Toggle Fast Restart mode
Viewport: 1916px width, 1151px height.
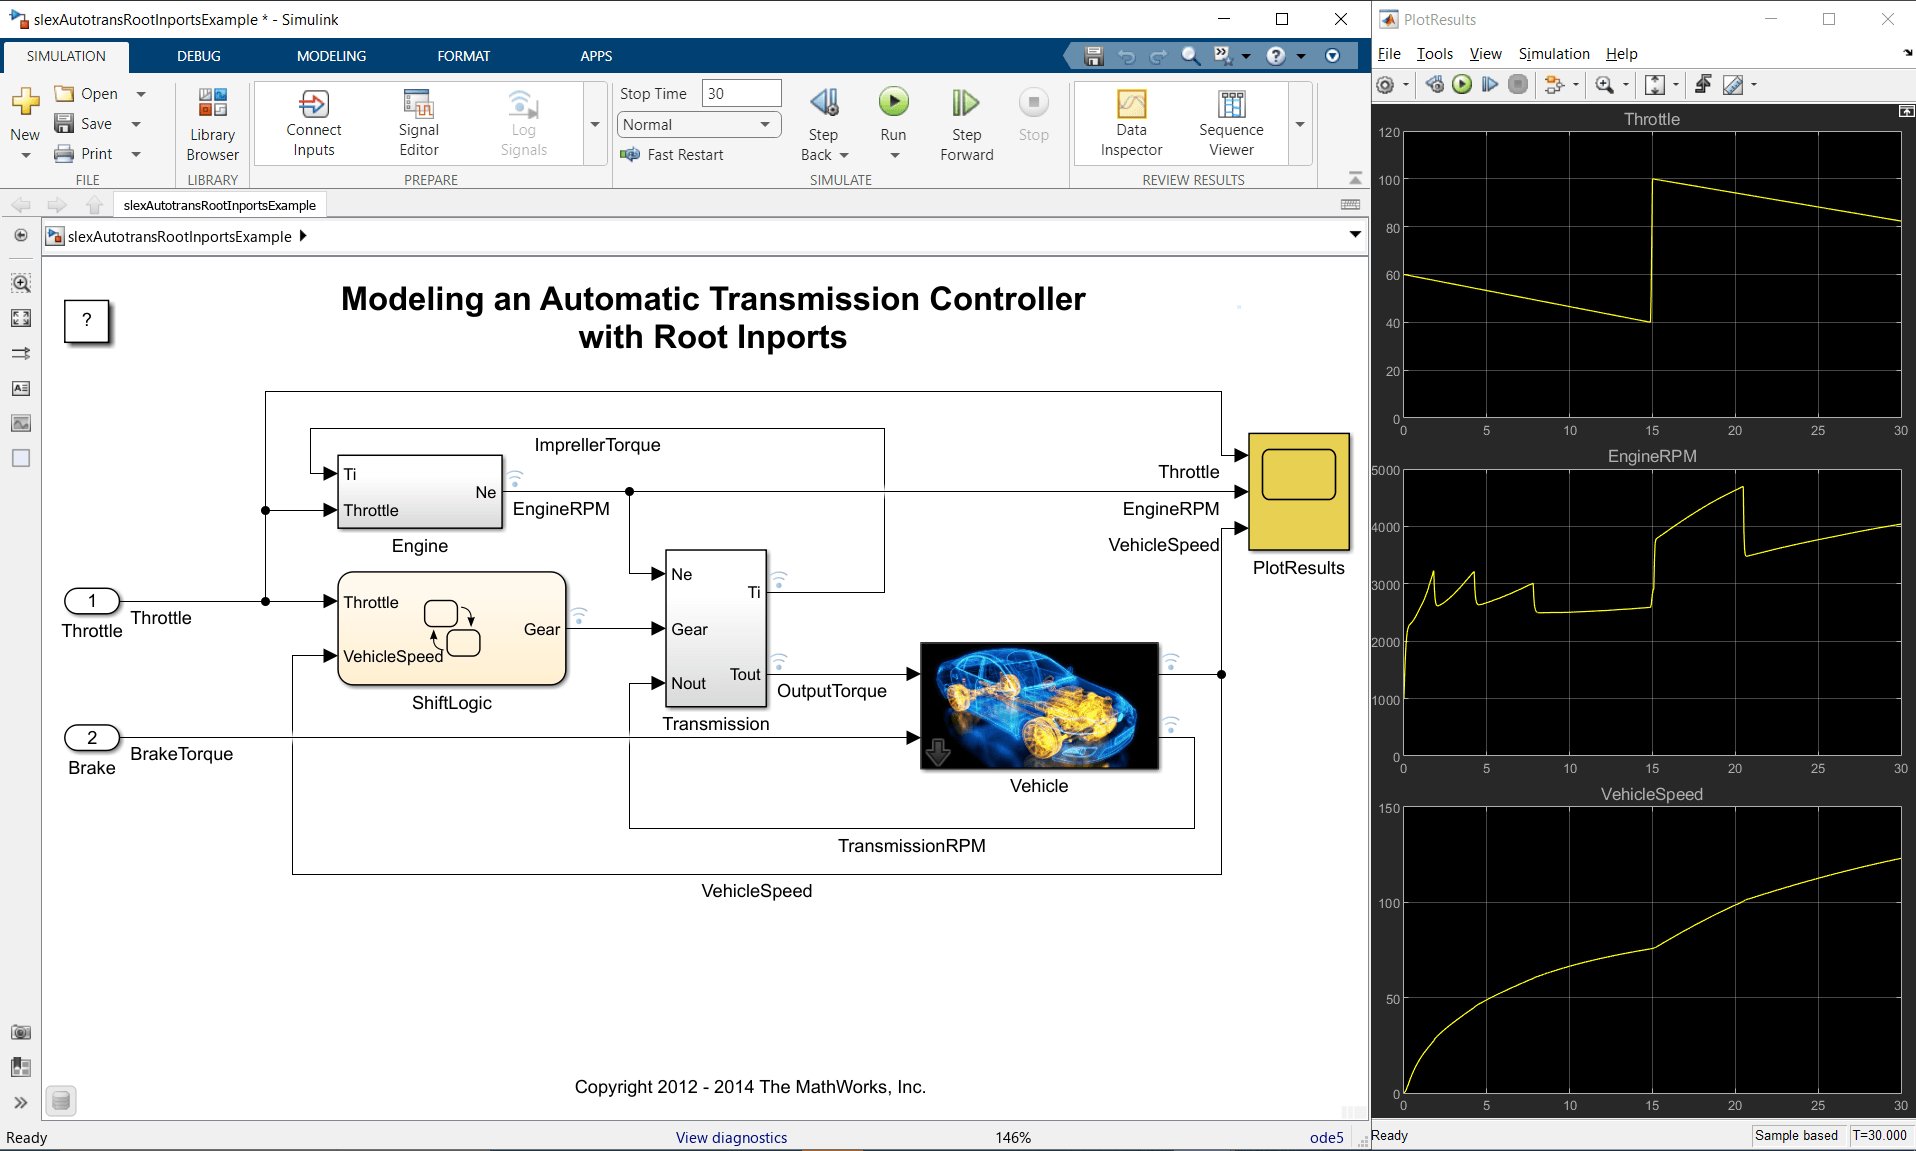pos(672,155)
